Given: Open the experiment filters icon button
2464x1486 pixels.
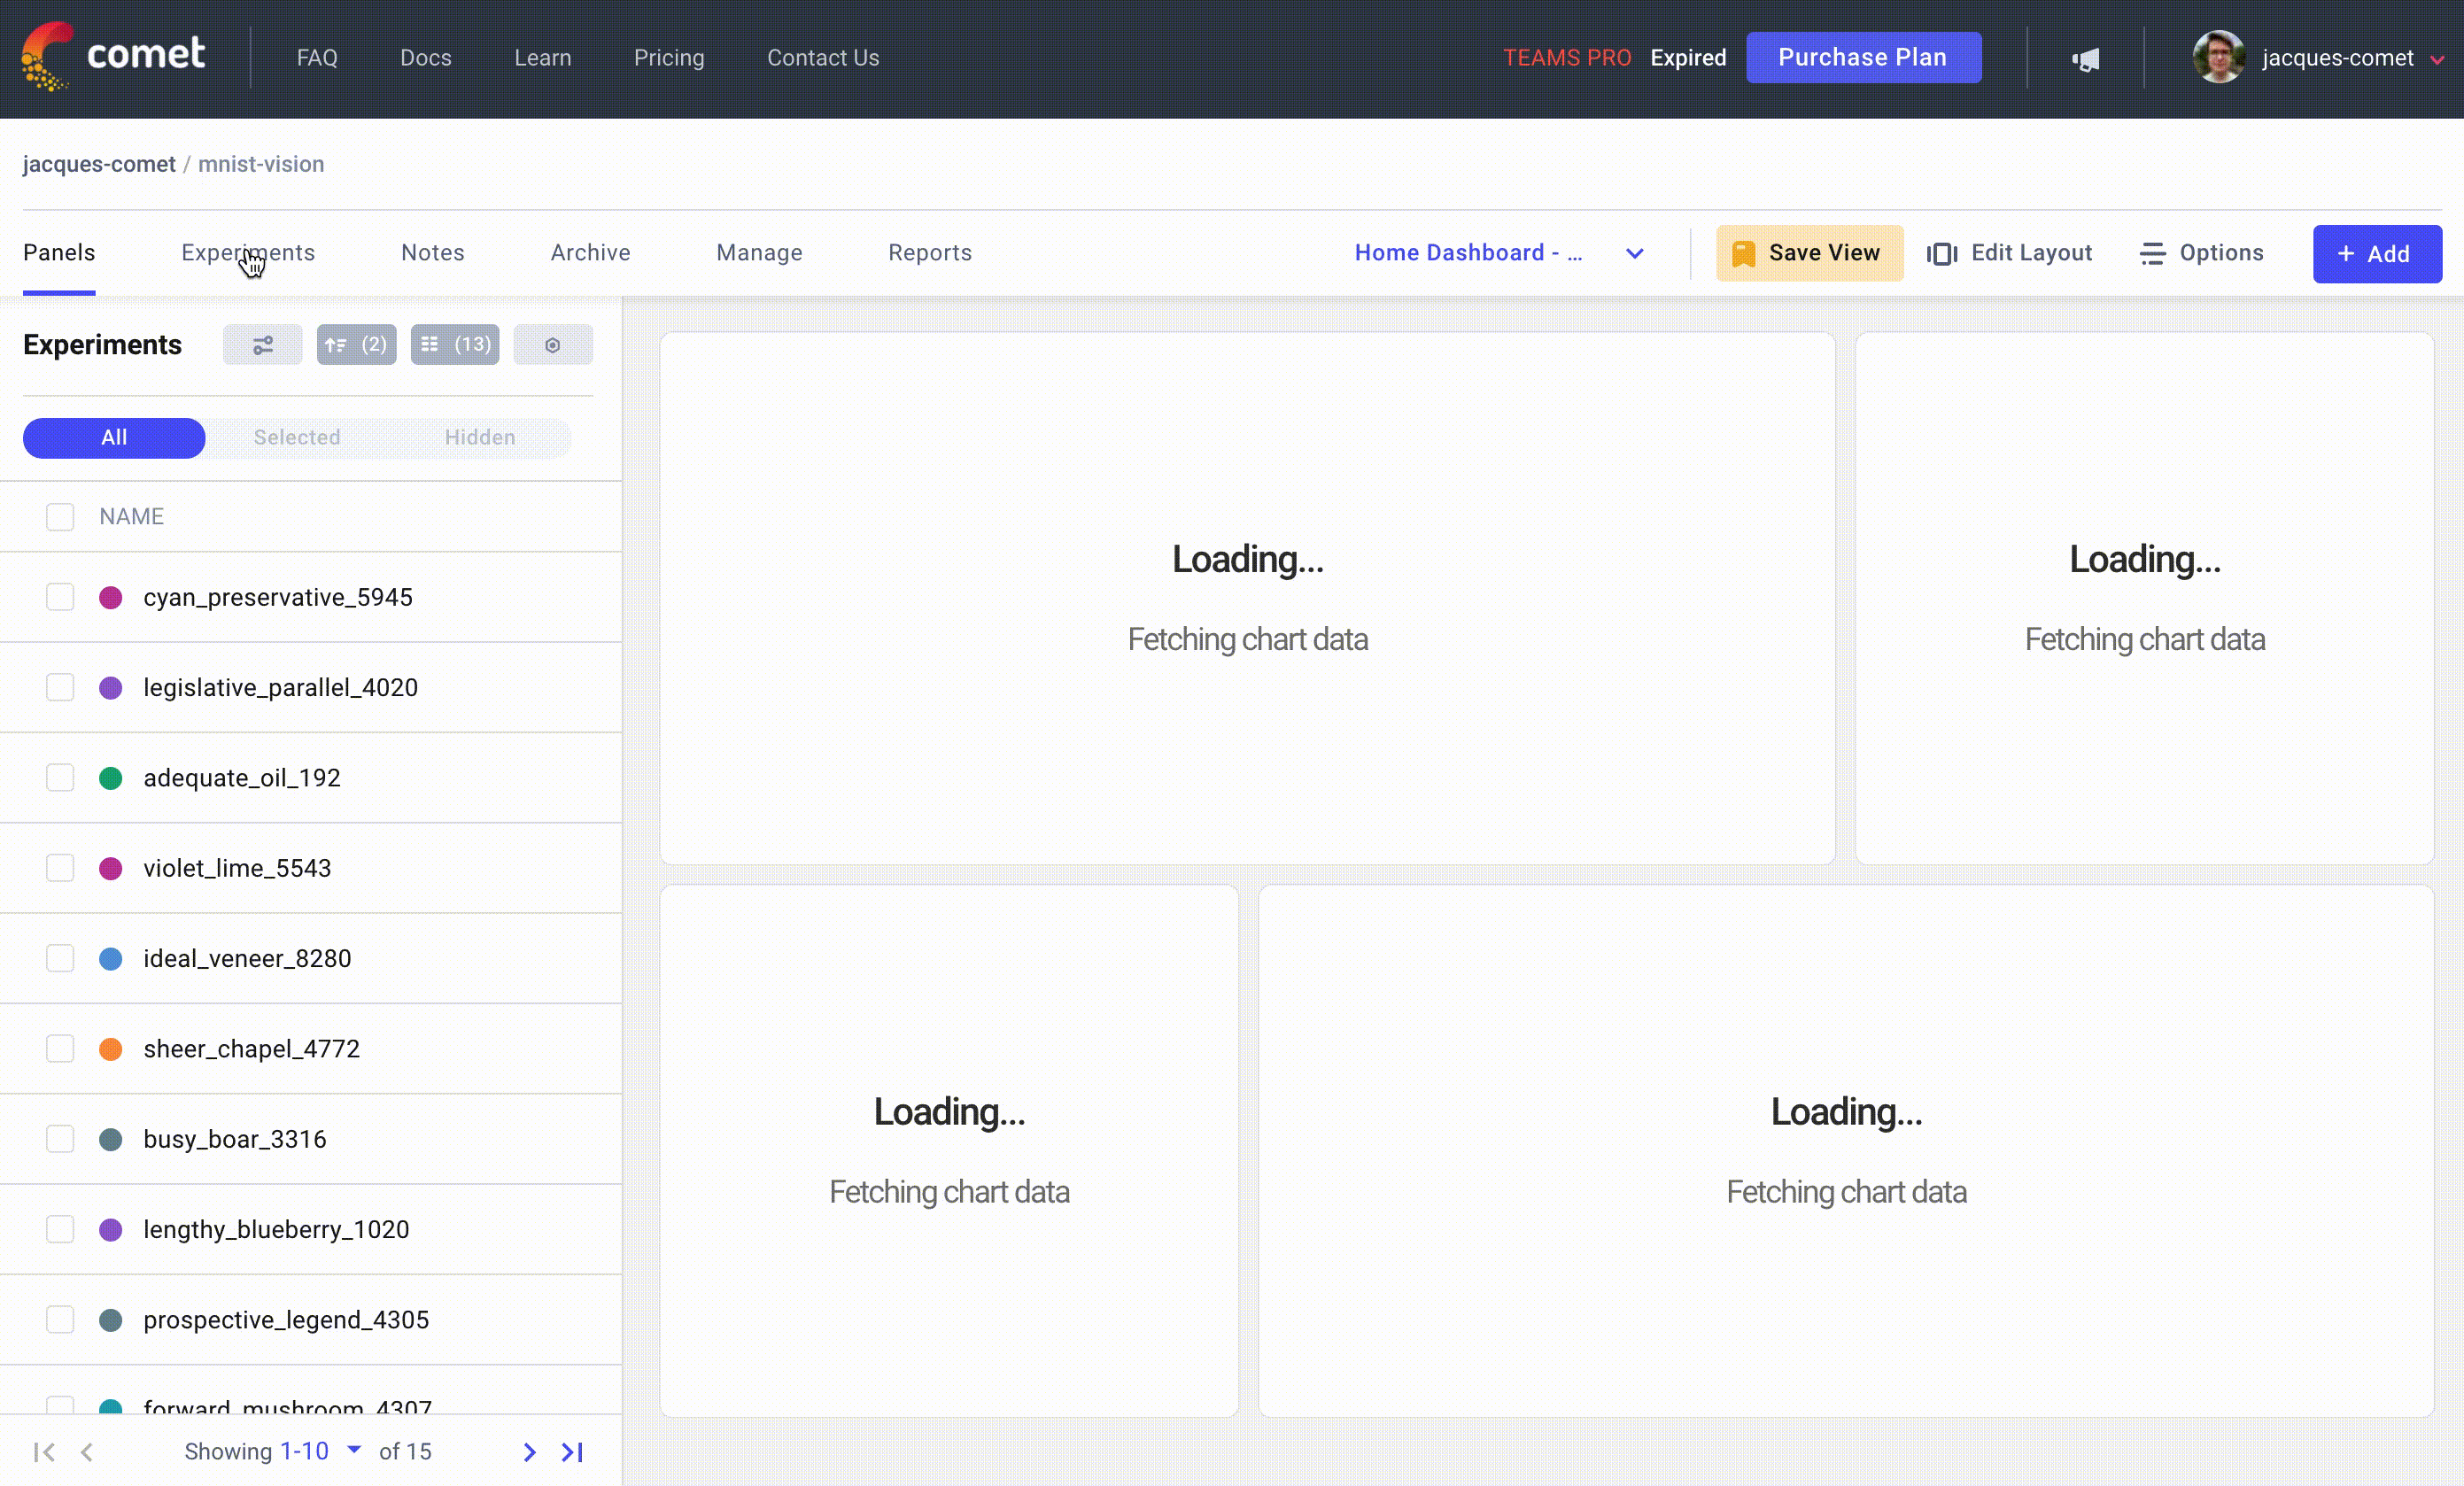Looking at the screenshot, I should point(262,345).
